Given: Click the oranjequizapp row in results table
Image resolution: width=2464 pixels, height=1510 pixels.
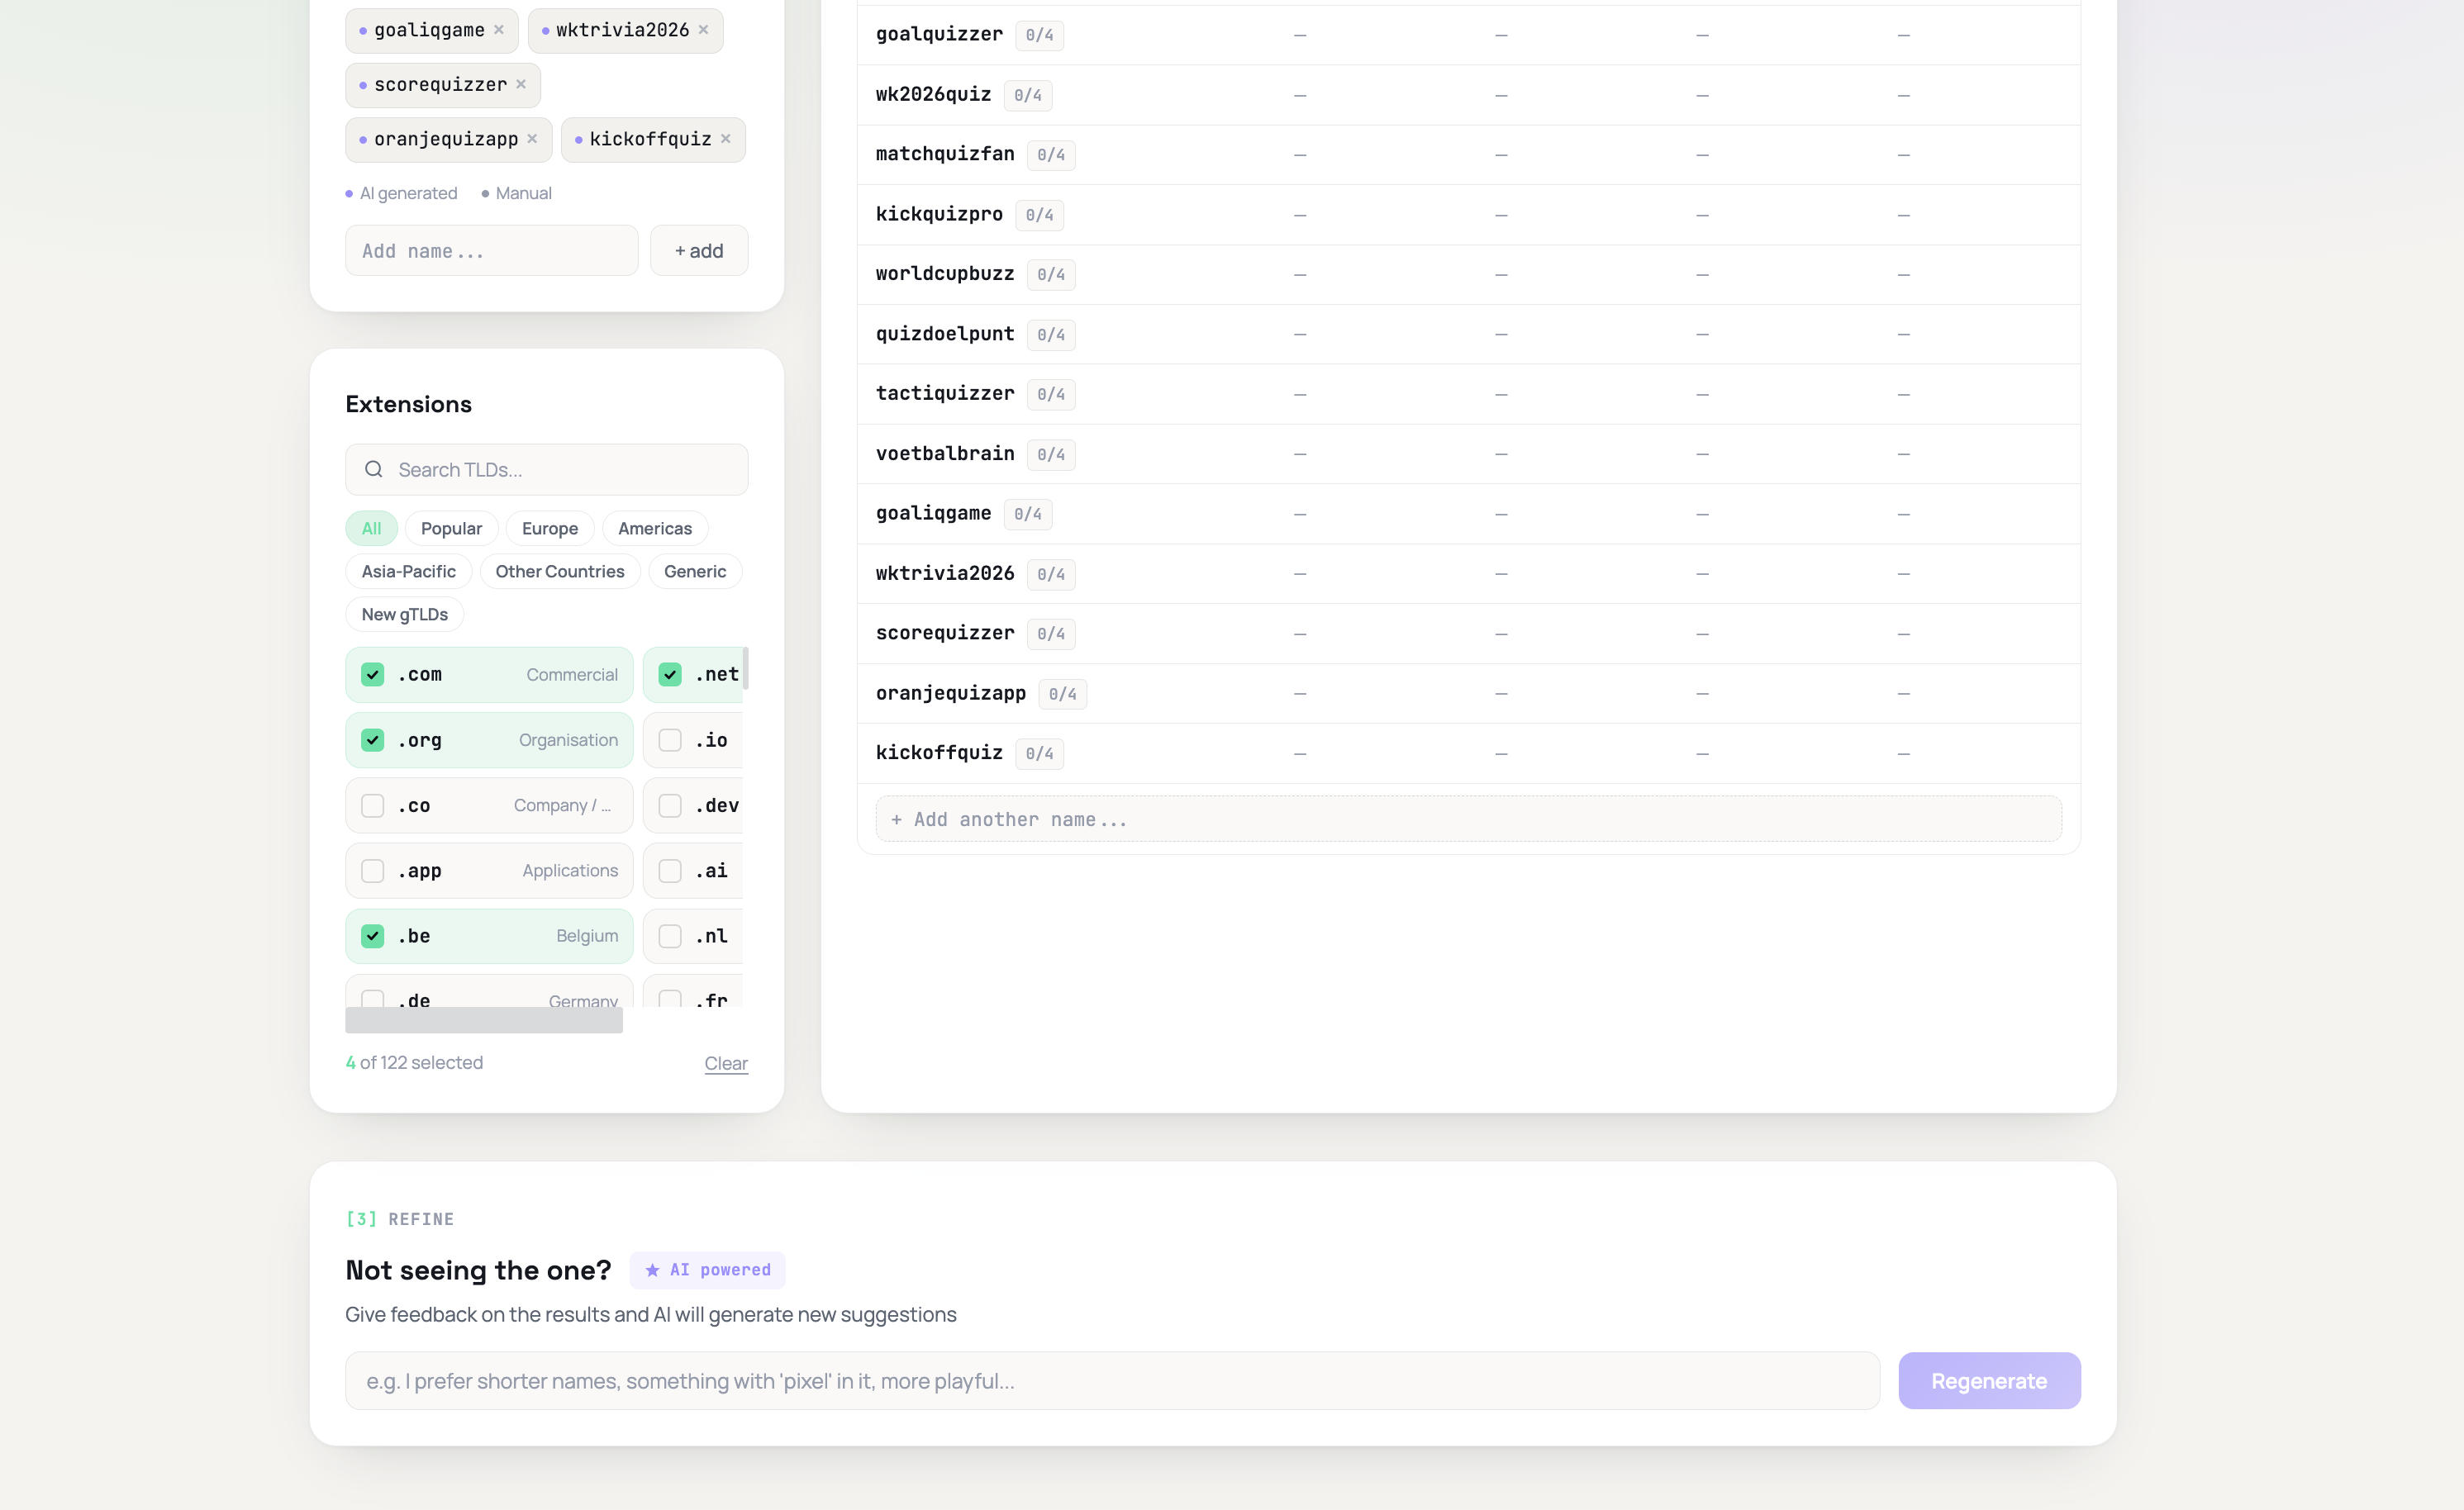Looking at the screenshot, I should [1469, 694].
